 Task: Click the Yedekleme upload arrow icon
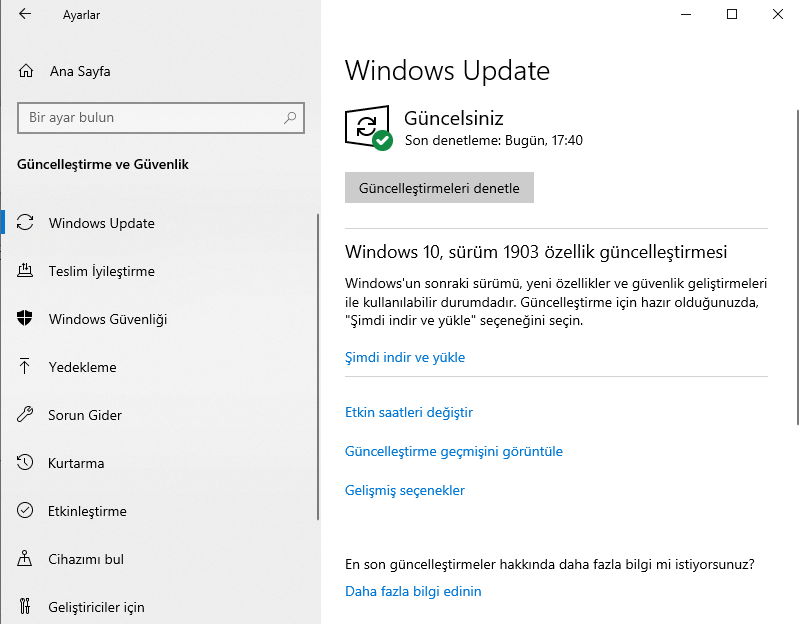pyautogui.click(x=24, y=366)
